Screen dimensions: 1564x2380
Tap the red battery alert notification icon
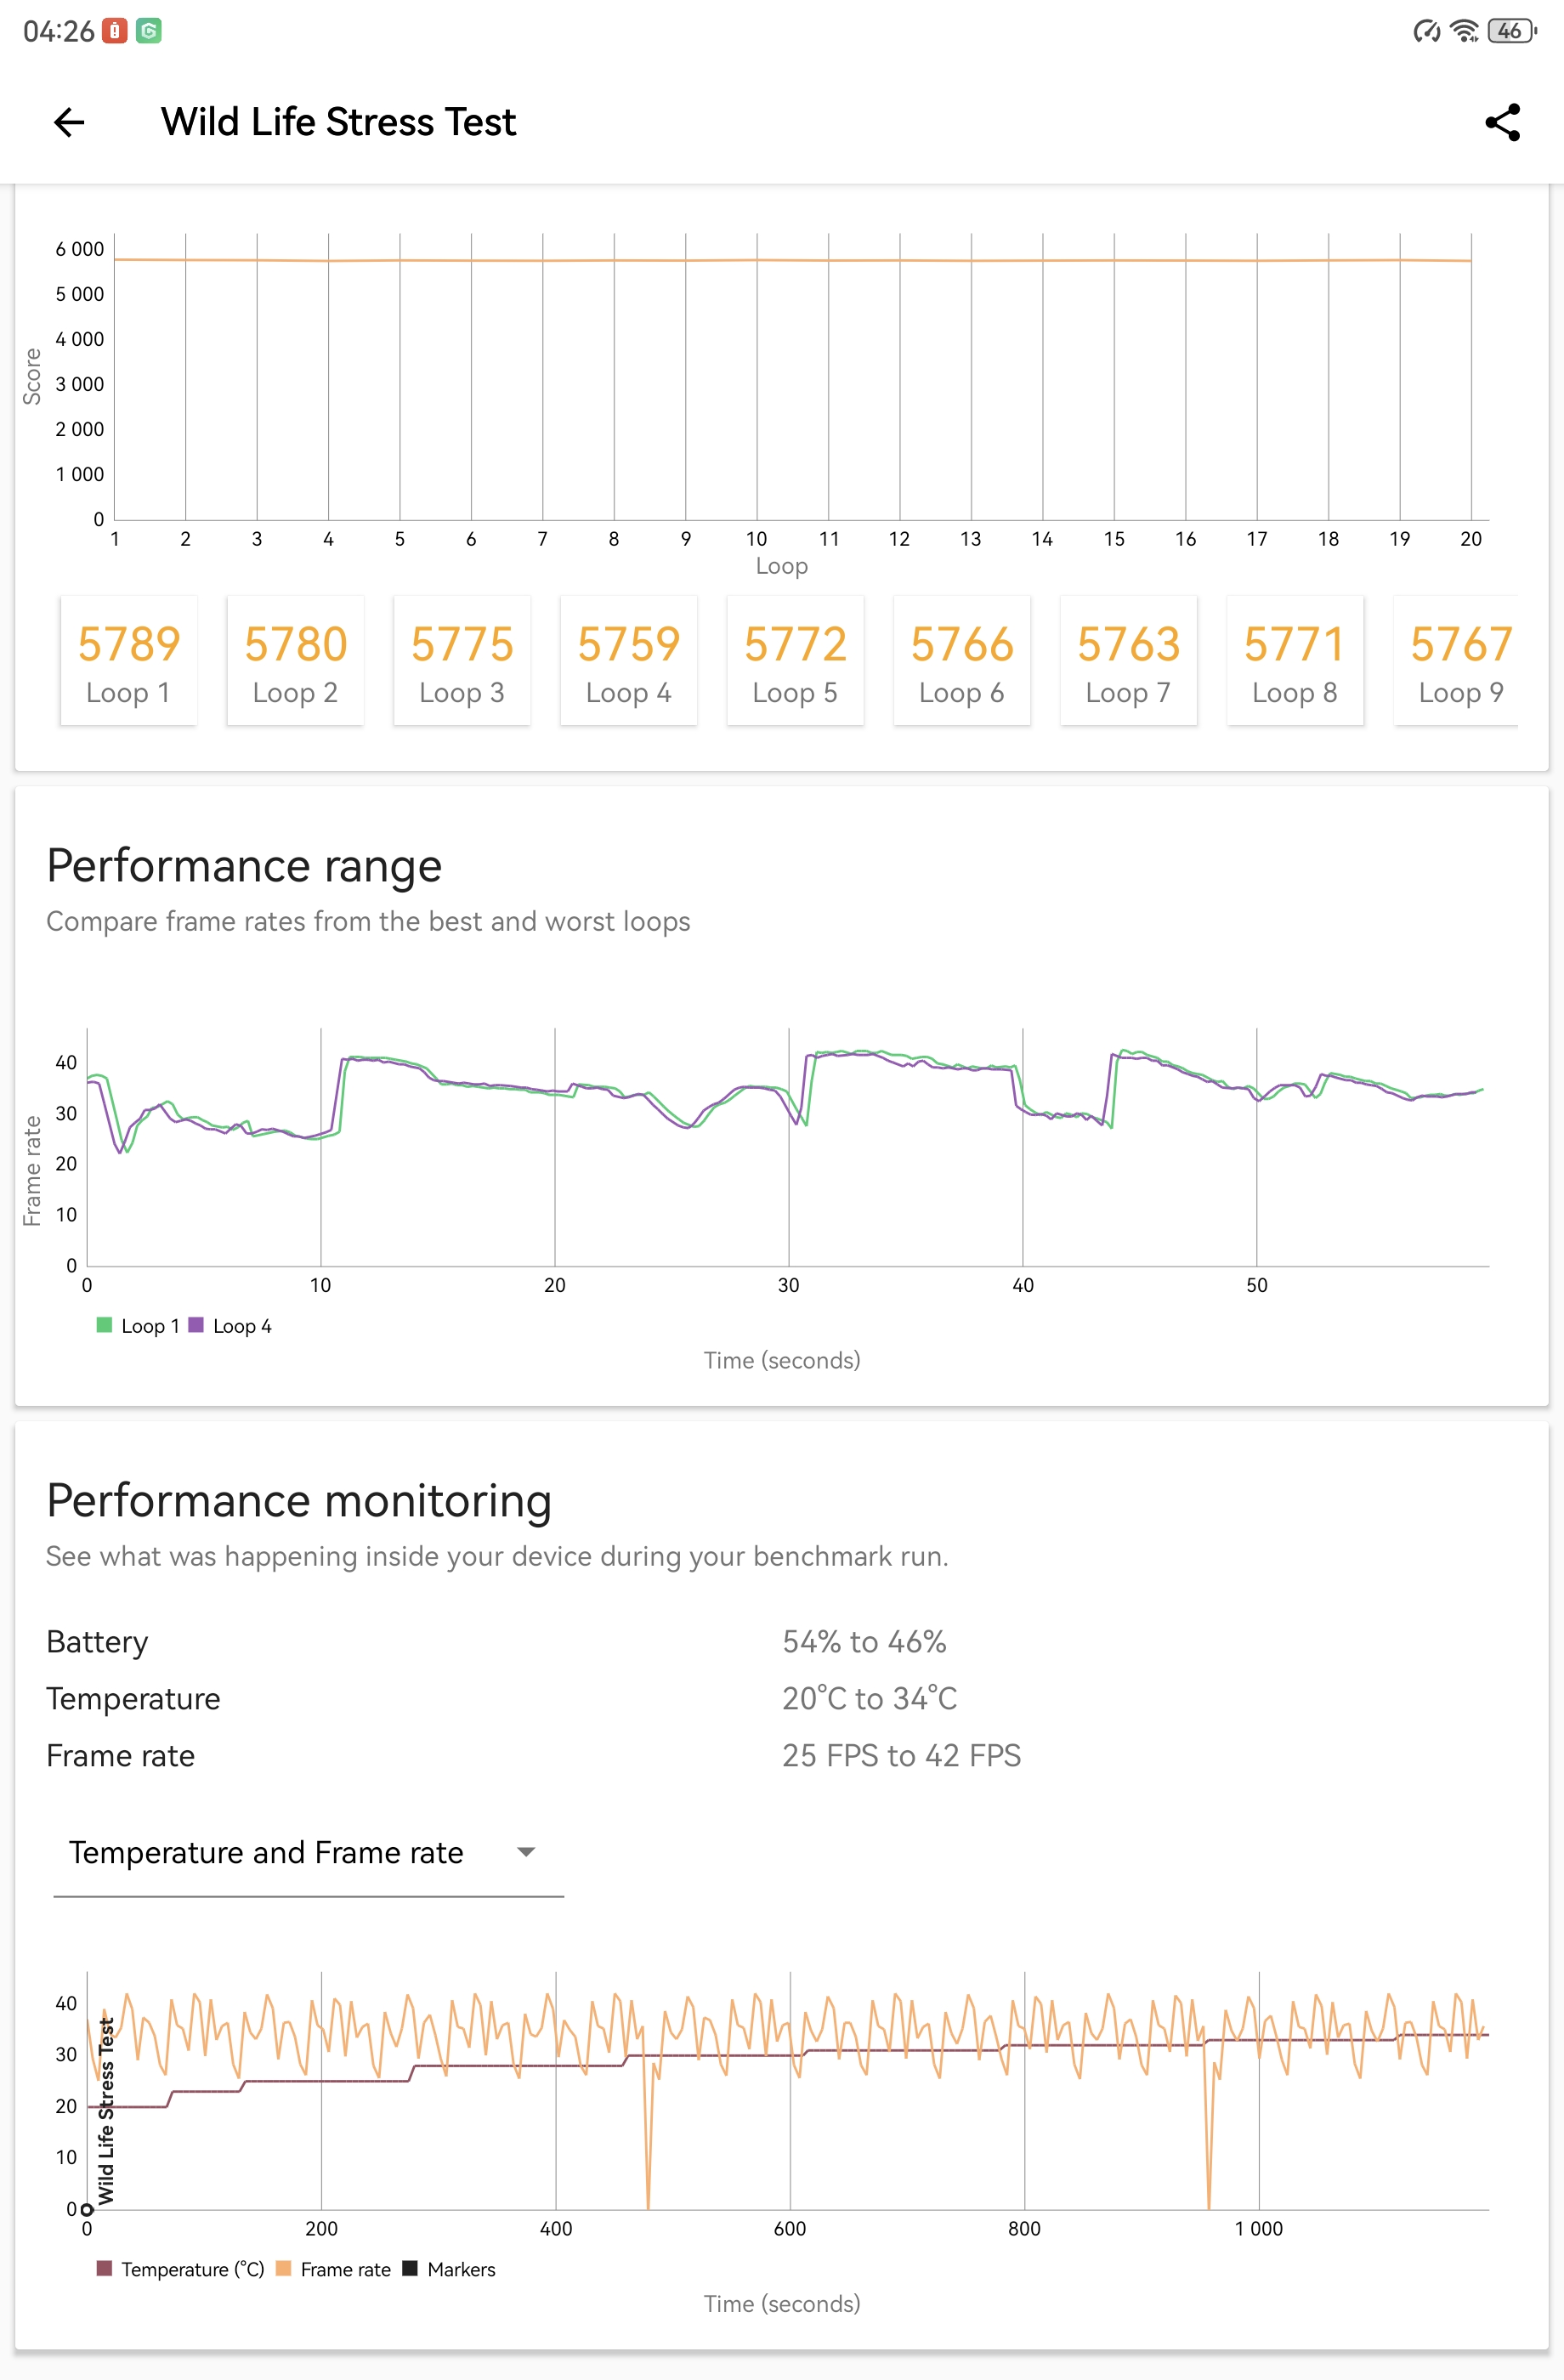[x=115, y=31]
